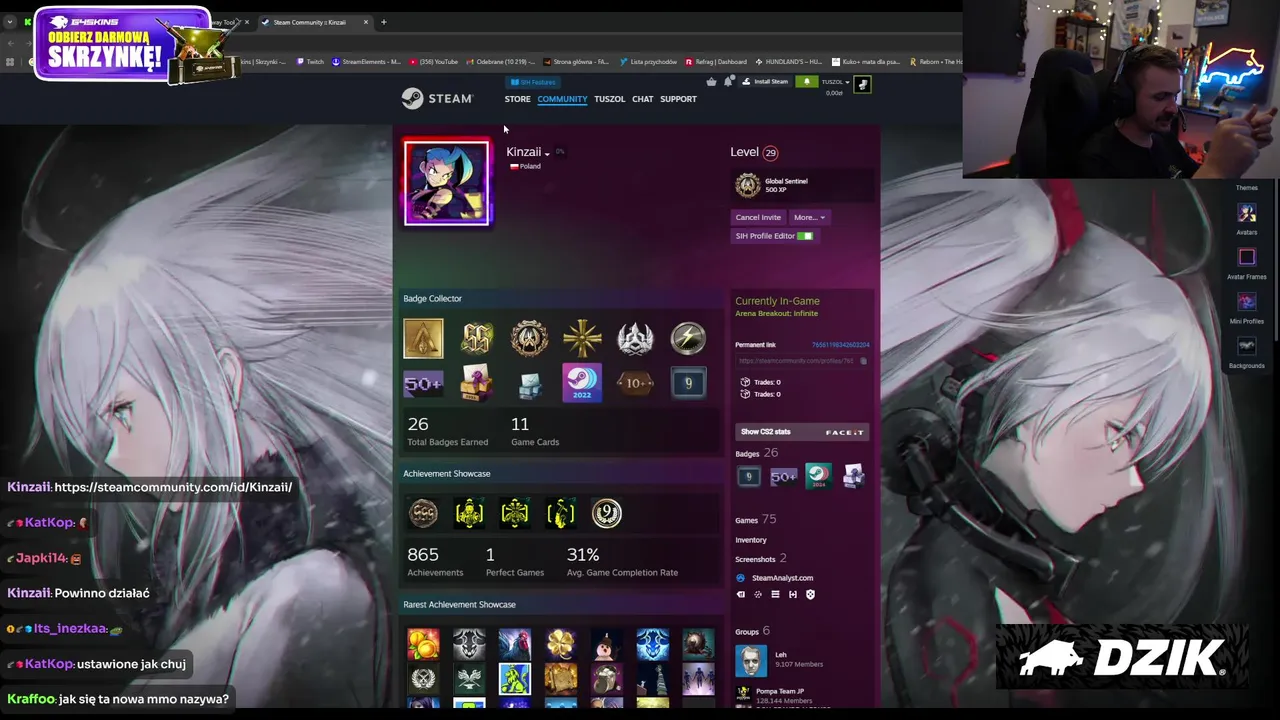Click the four-leaf clover rare achievement

[x=560, y=644]
